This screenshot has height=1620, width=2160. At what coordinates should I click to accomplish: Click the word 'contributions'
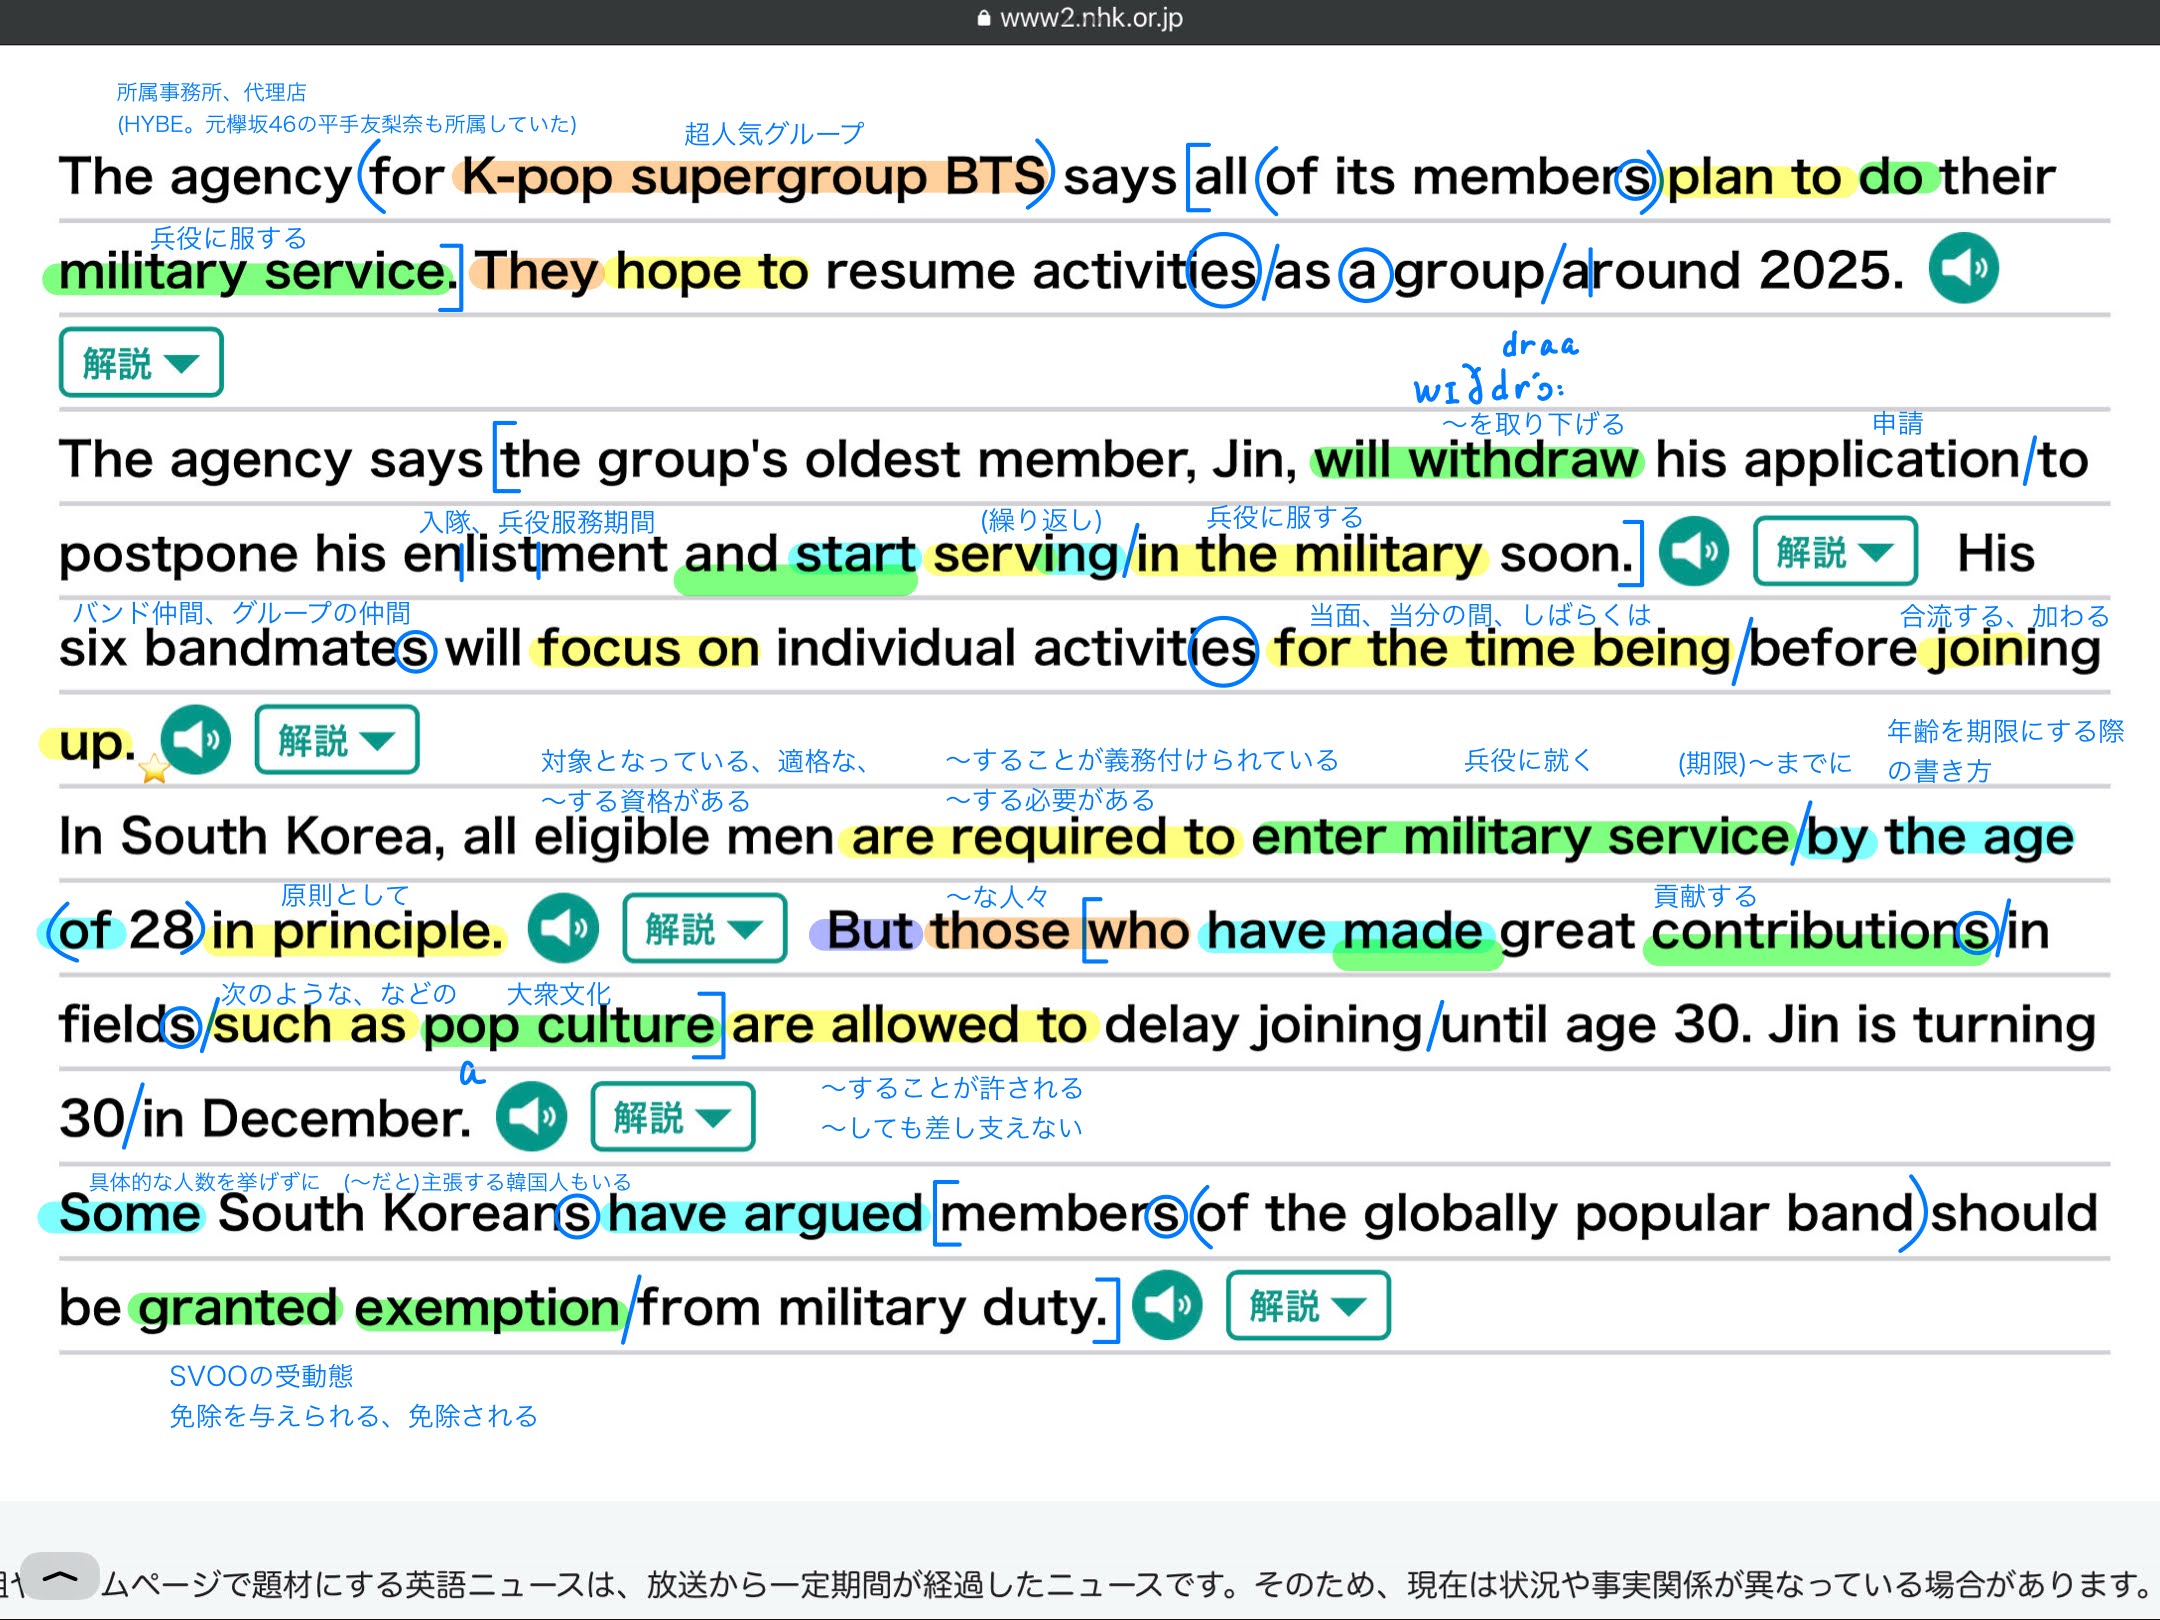(x=1819, y=931)
